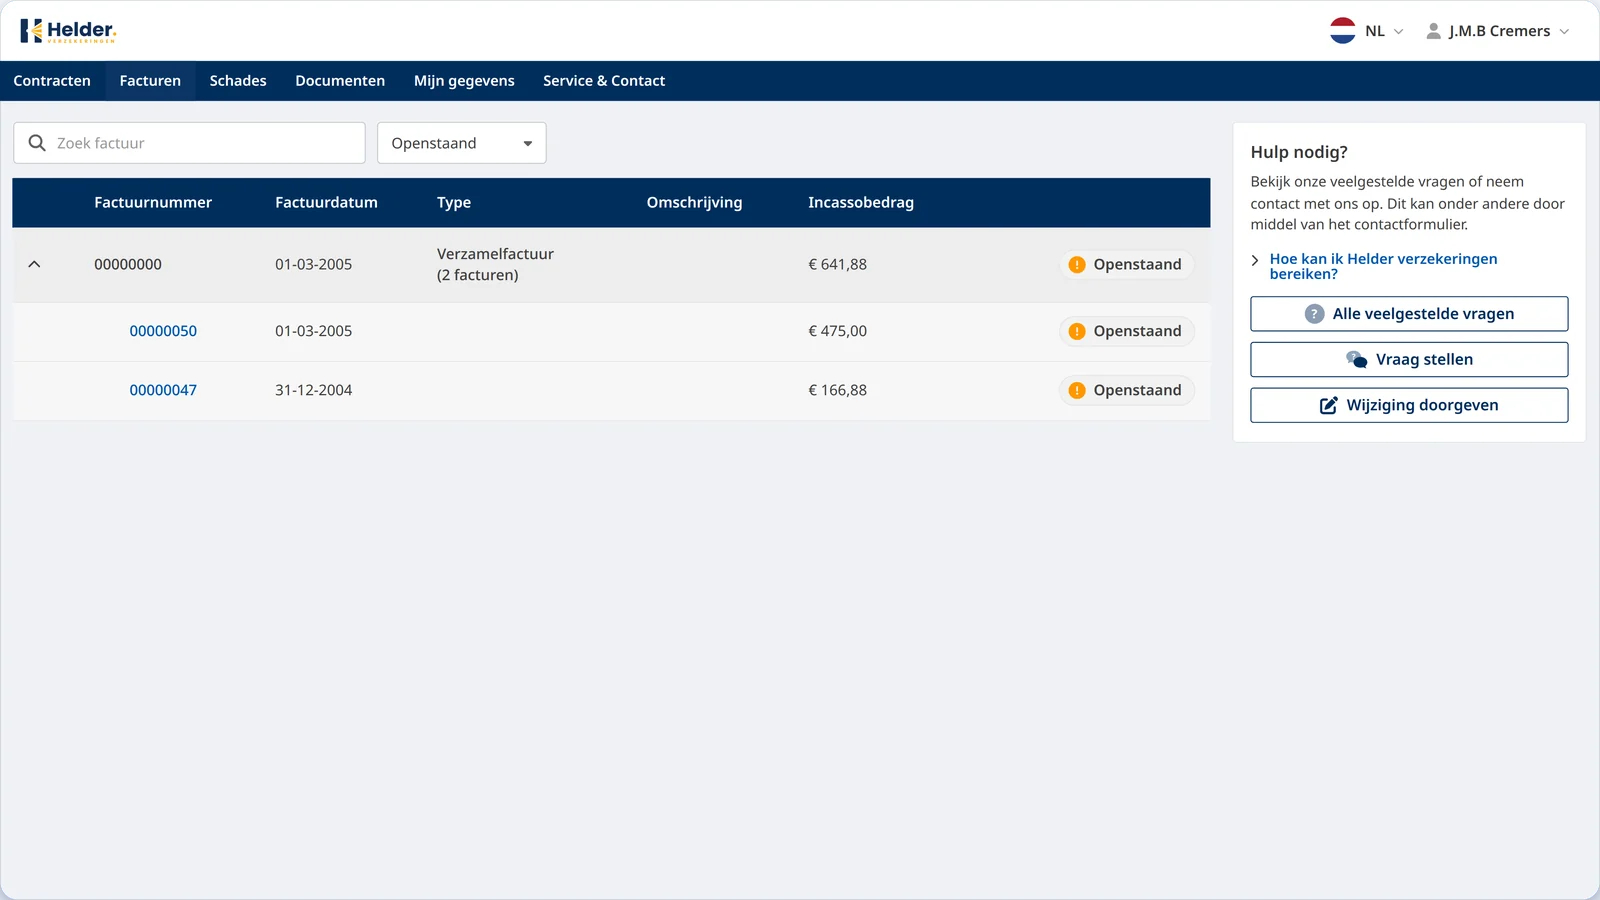Click the orange warning icon for € 641,88
The image size is (1600, 900).
pyautogui.click(x=1077, y=265)
